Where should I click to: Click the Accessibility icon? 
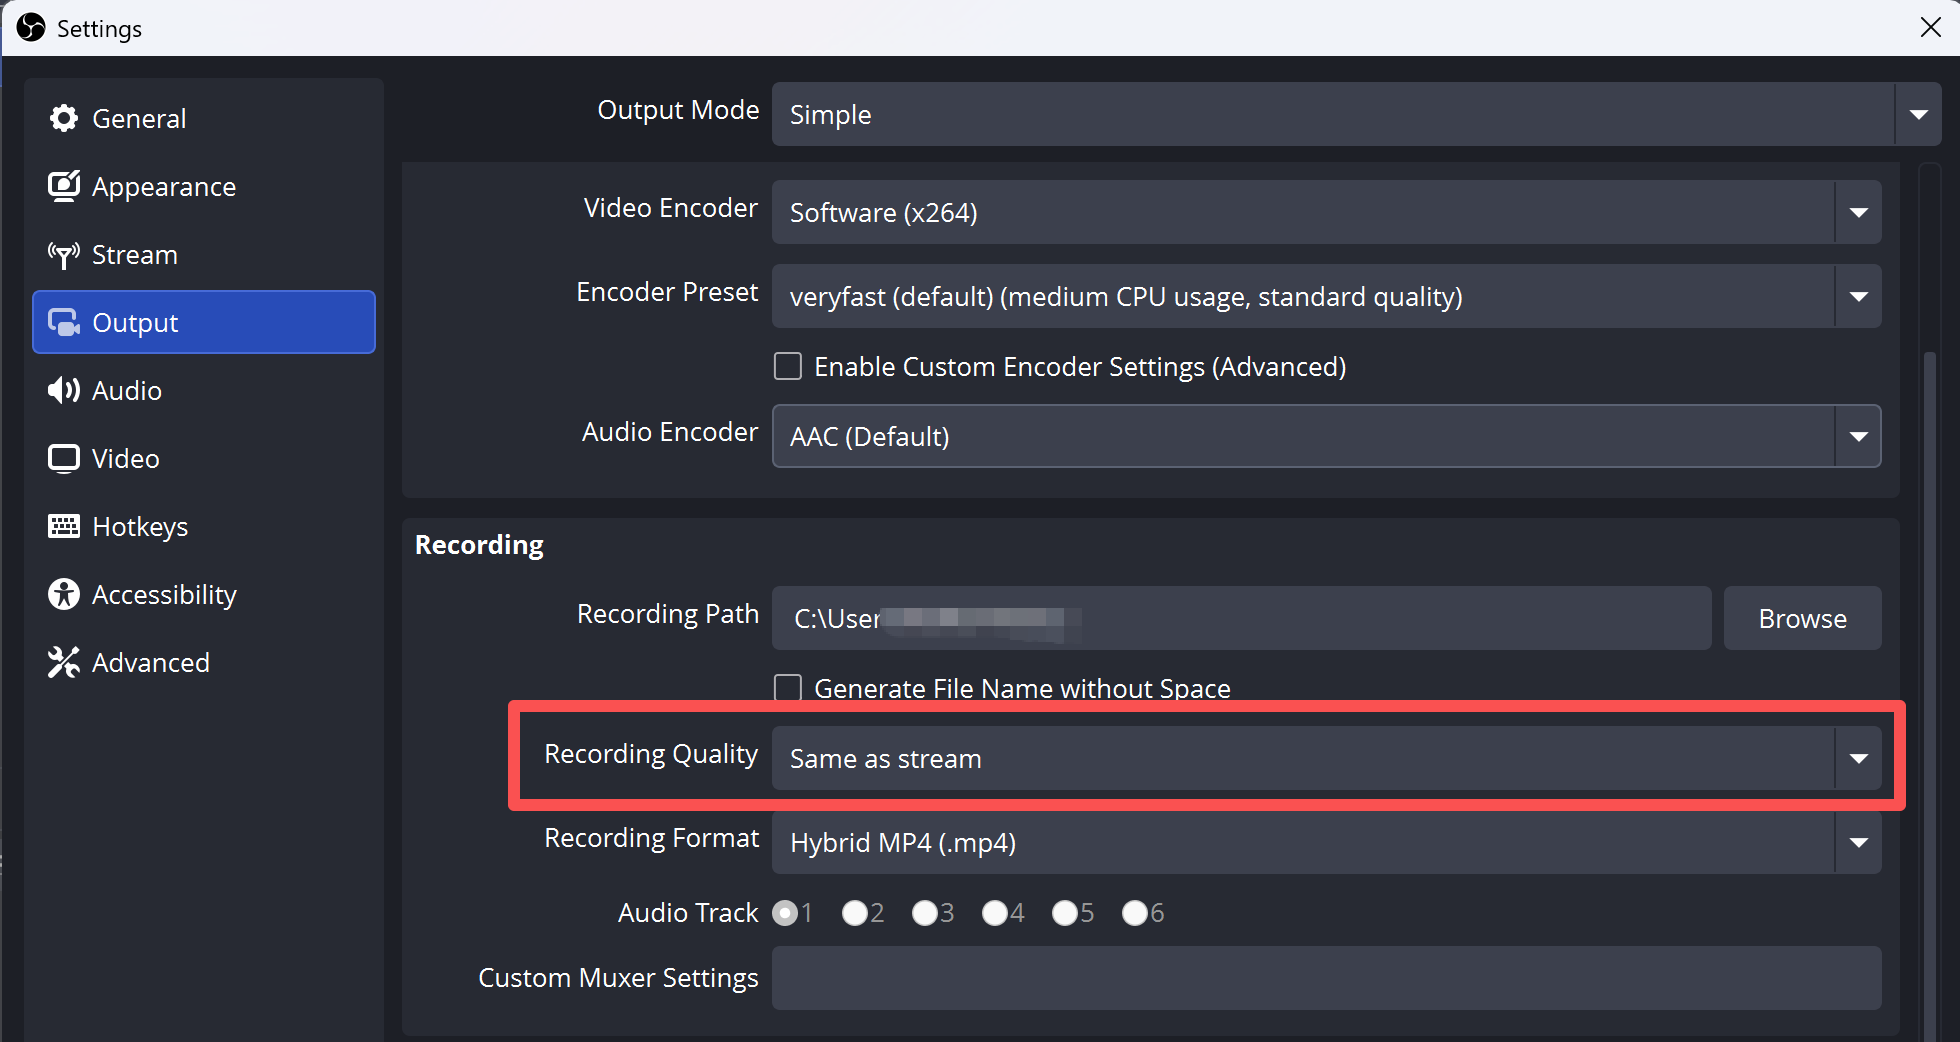point(64,594)
